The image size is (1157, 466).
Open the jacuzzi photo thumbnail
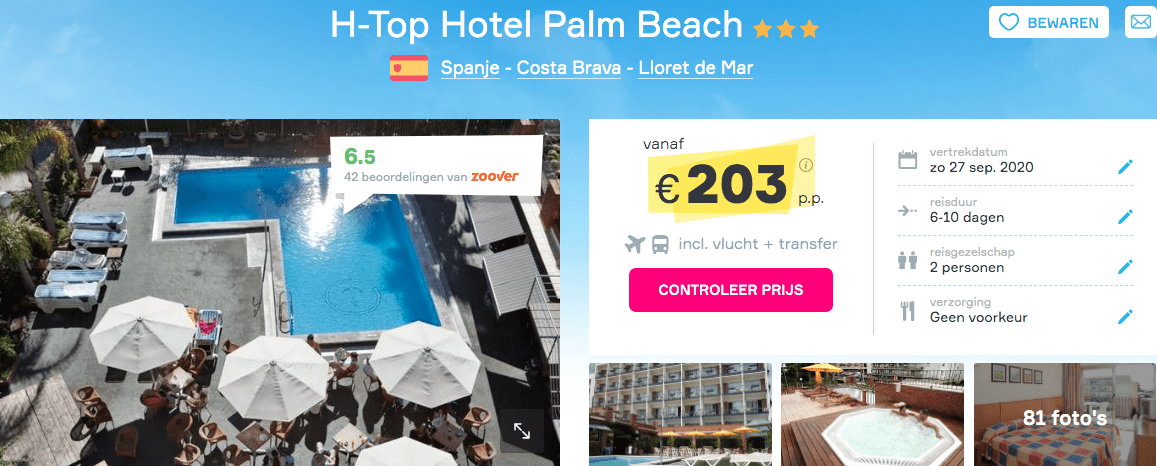click(872, 414)
